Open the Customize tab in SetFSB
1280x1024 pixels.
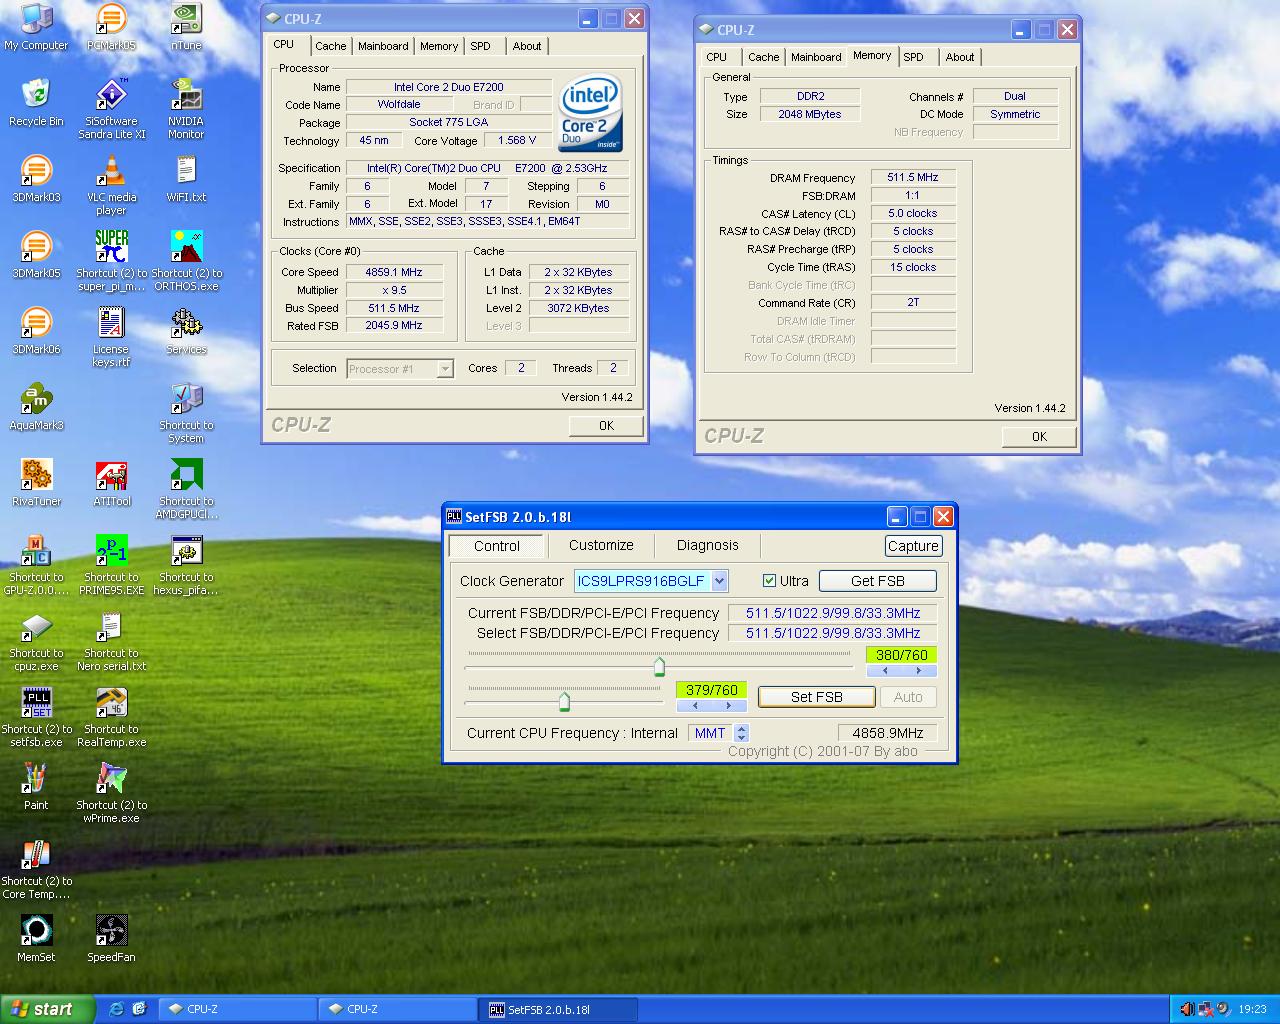(601, 545)
